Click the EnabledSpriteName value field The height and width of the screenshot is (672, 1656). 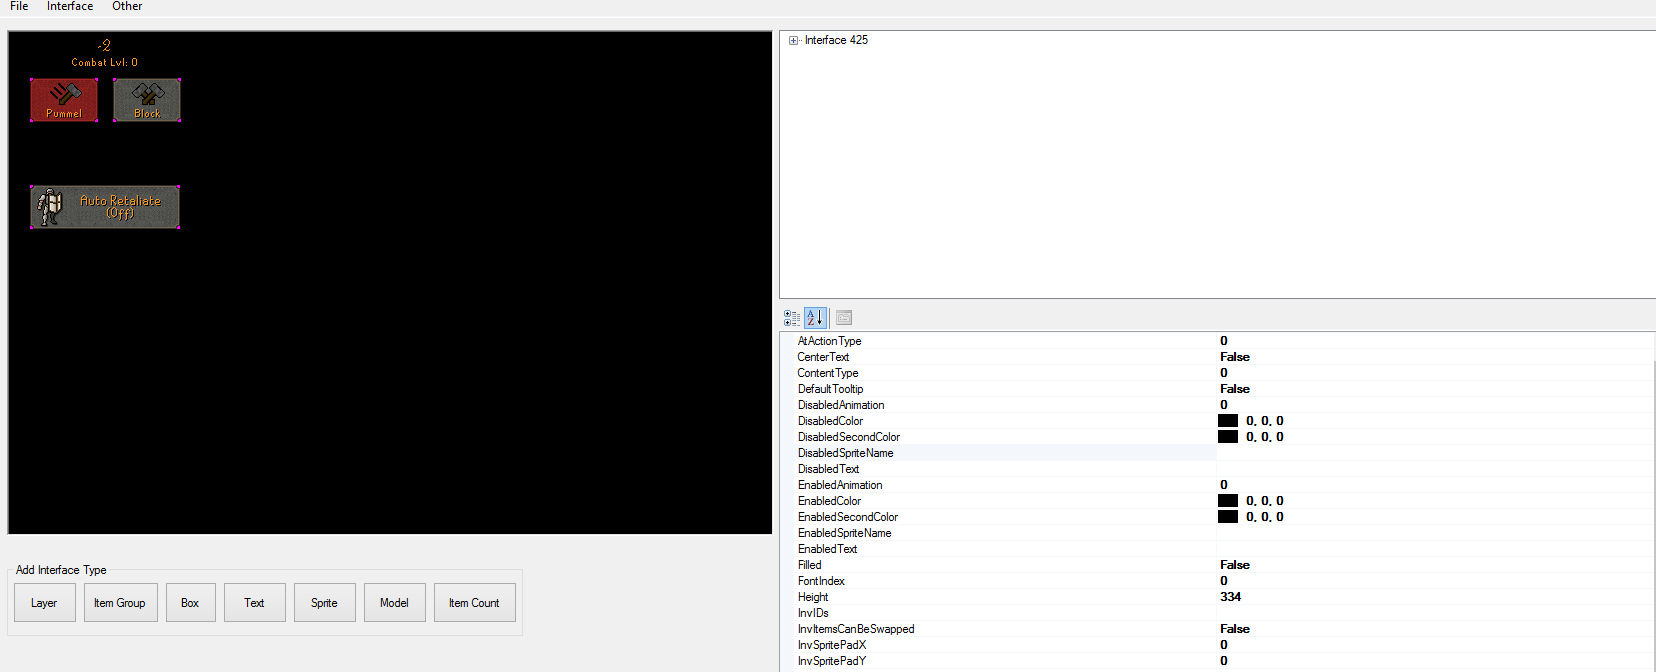1435,533
